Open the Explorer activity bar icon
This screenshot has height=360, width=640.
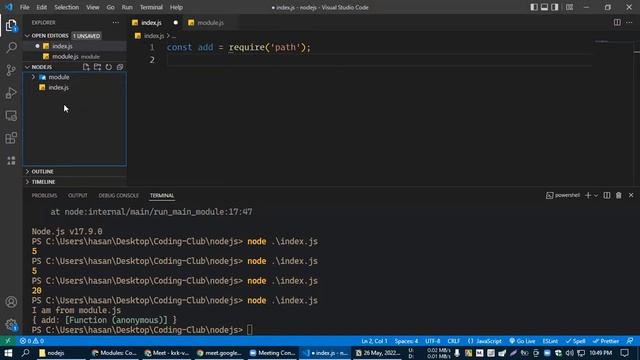pyautogui.click(x=11, y=26)
